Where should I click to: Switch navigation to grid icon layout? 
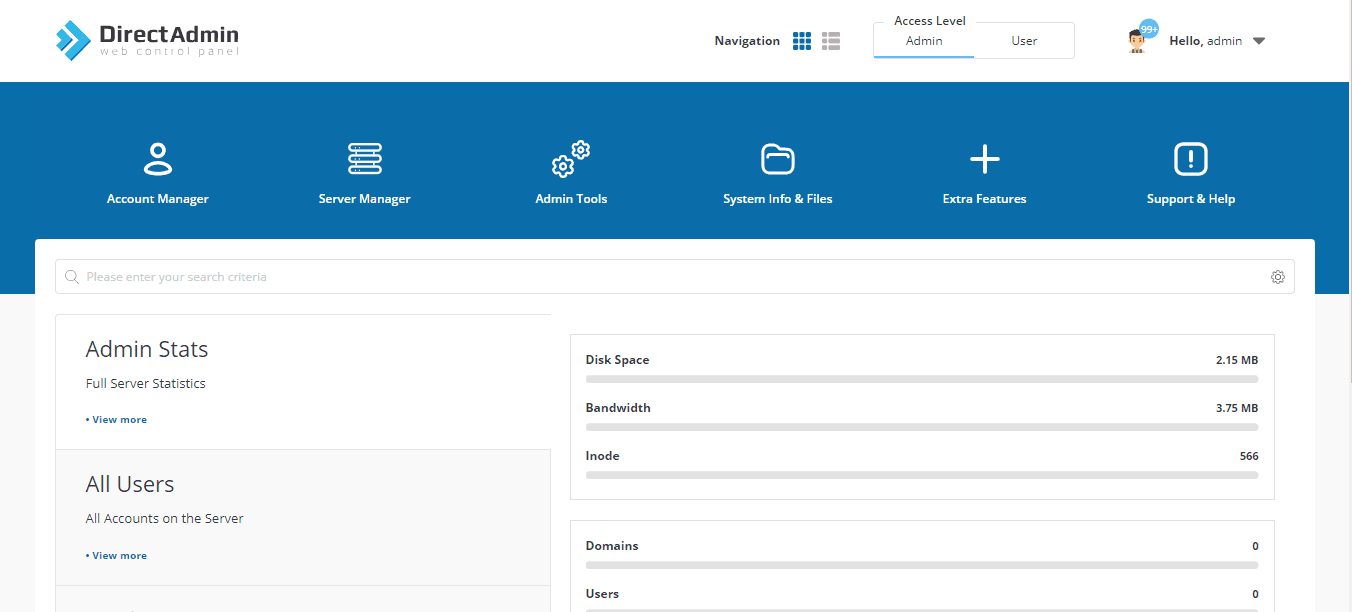click(x=802, y=41)
